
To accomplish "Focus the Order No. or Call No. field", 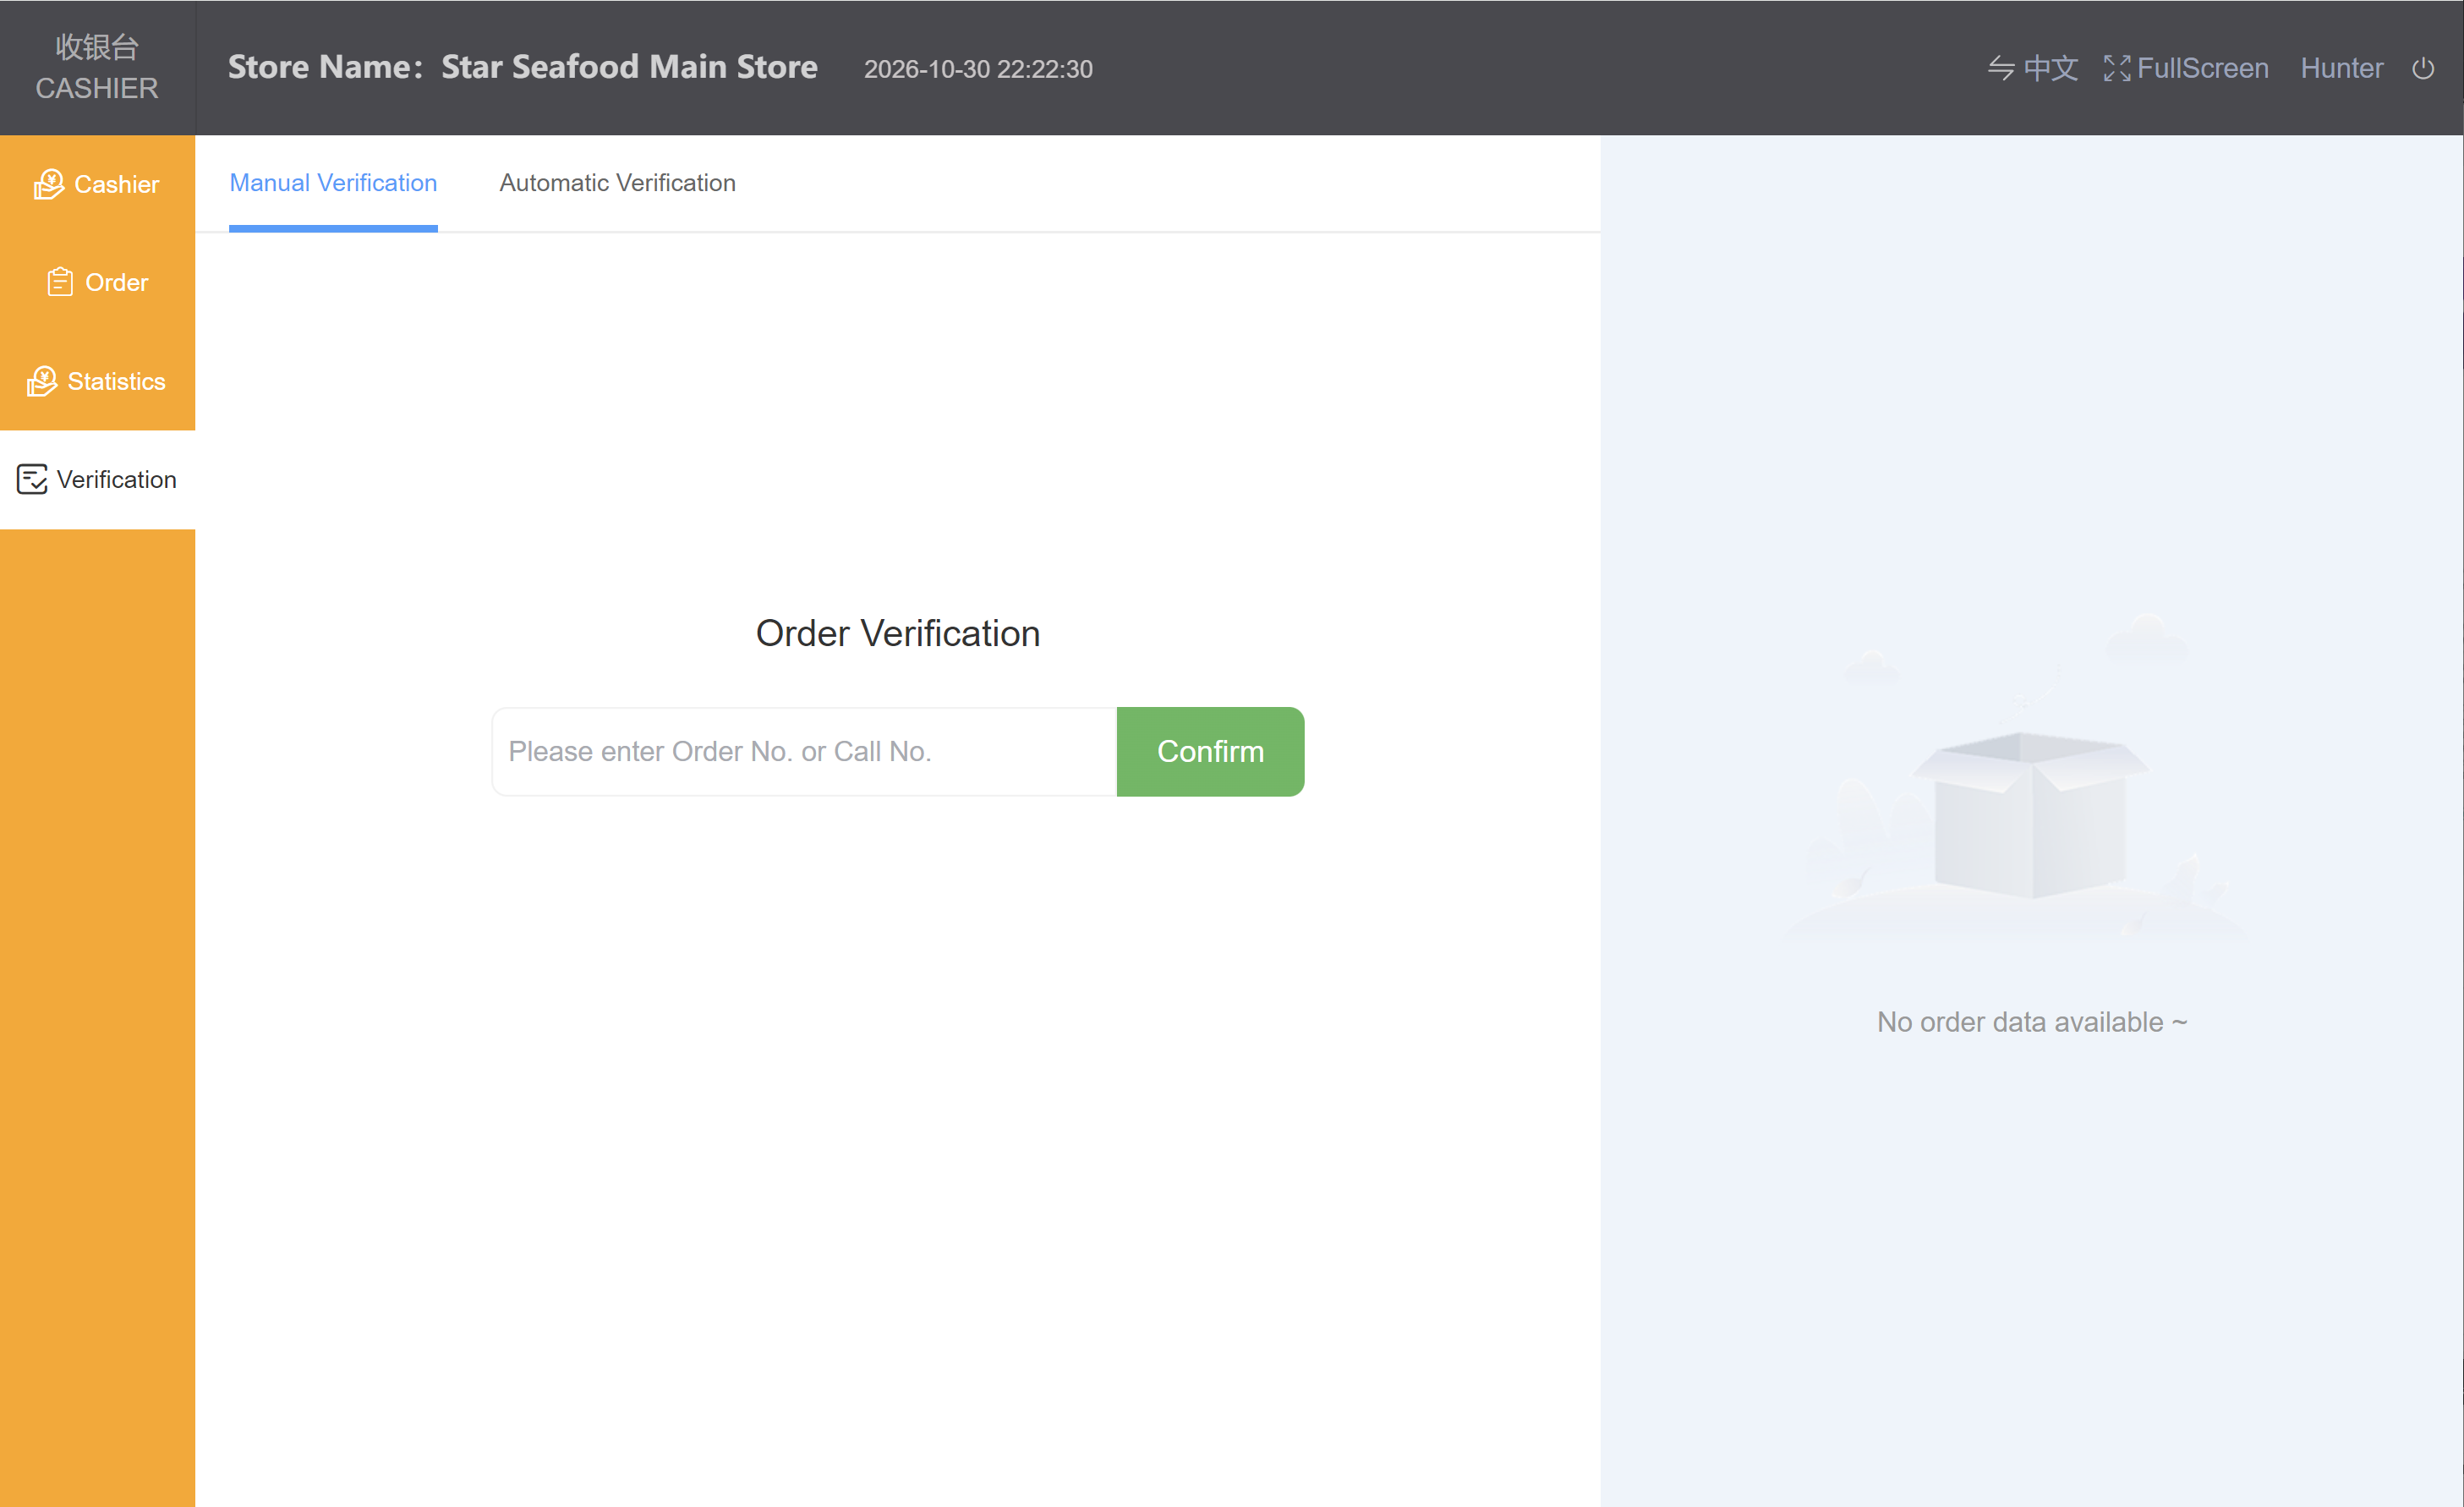I will [x=804, y=752].
